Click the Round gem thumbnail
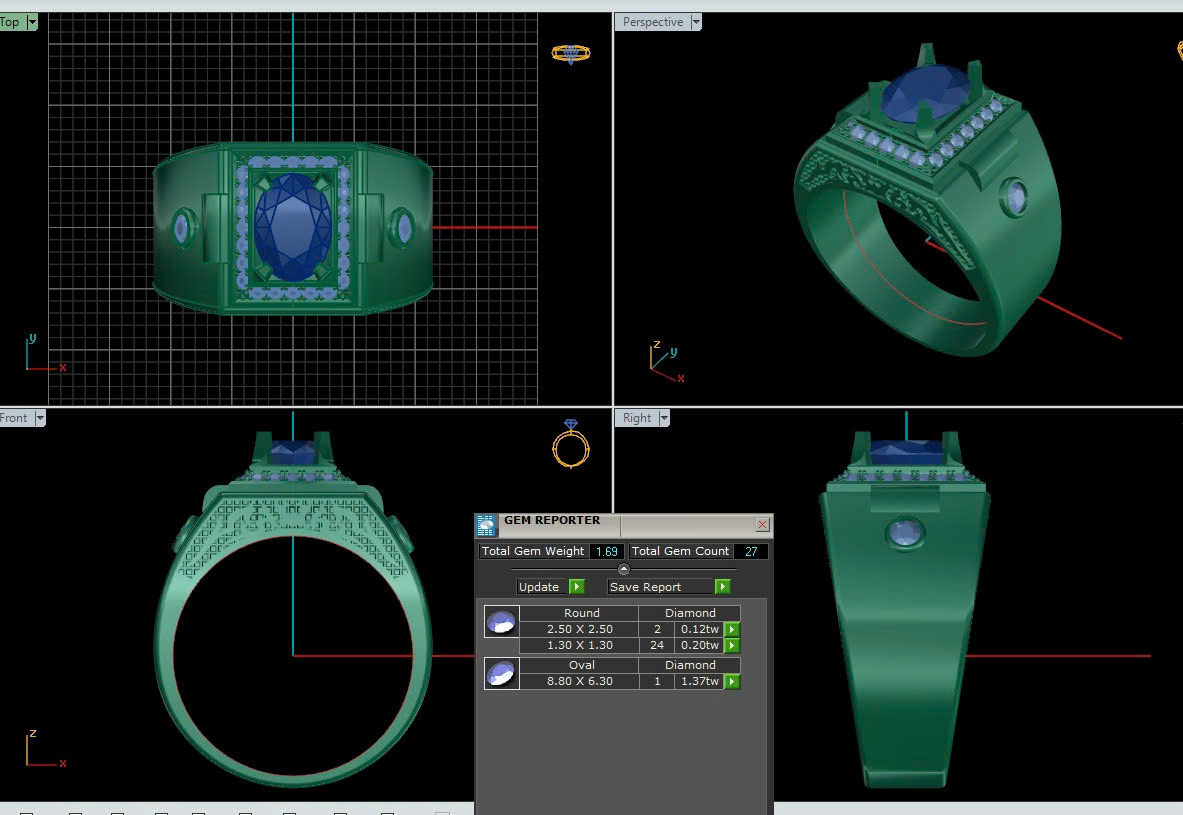The image size is (1183, 815). (x=501, y=622)
